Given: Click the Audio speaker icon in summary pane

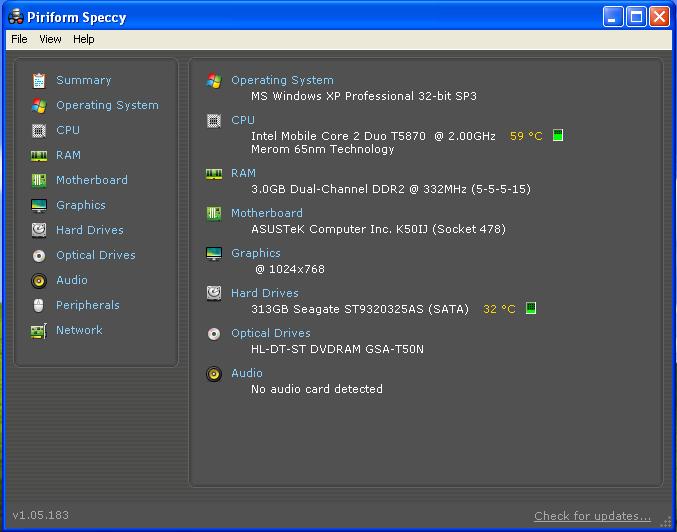Looking at the screenshot, I should click(x=214, y=374).
